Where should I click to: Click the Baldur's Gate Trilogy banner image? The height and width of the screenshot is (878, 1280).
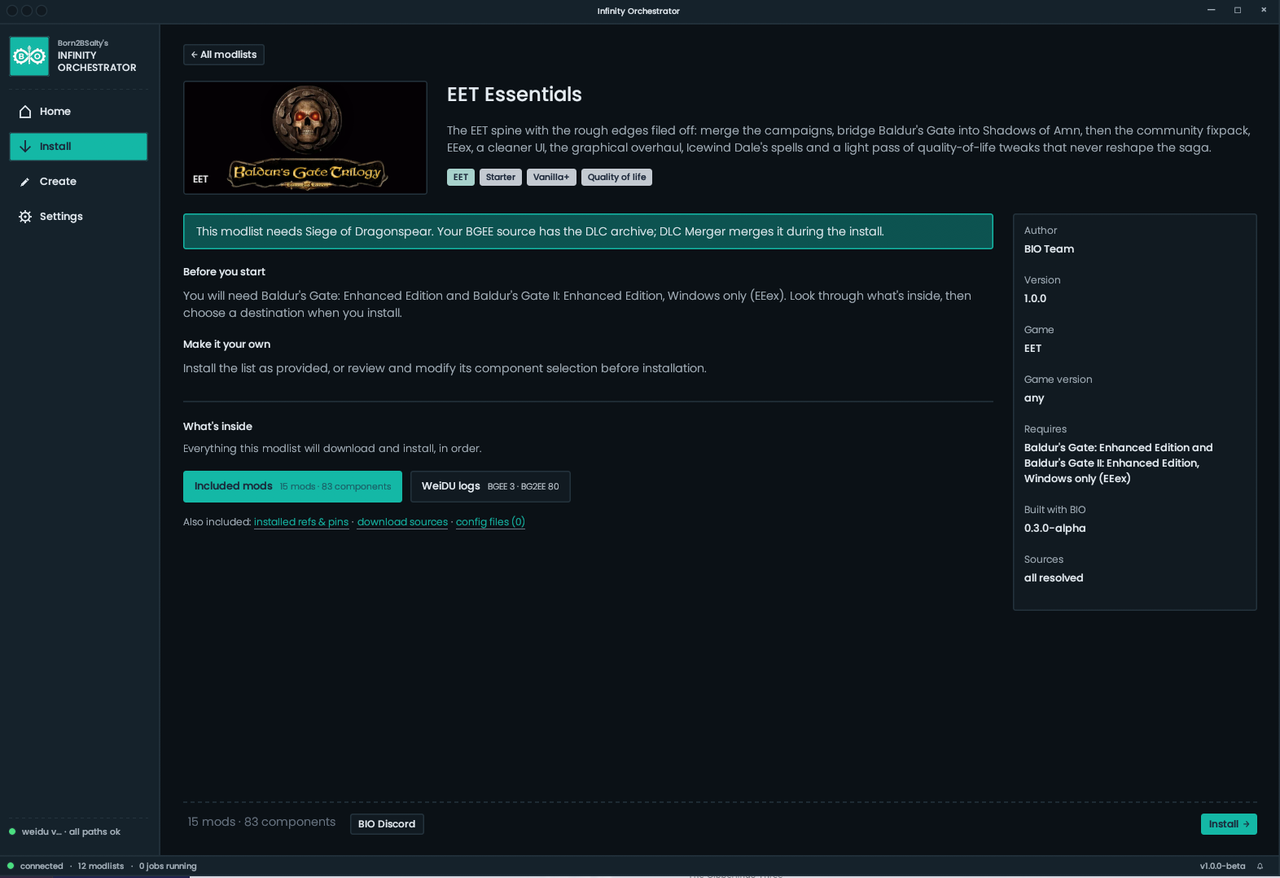click(305, 137)
